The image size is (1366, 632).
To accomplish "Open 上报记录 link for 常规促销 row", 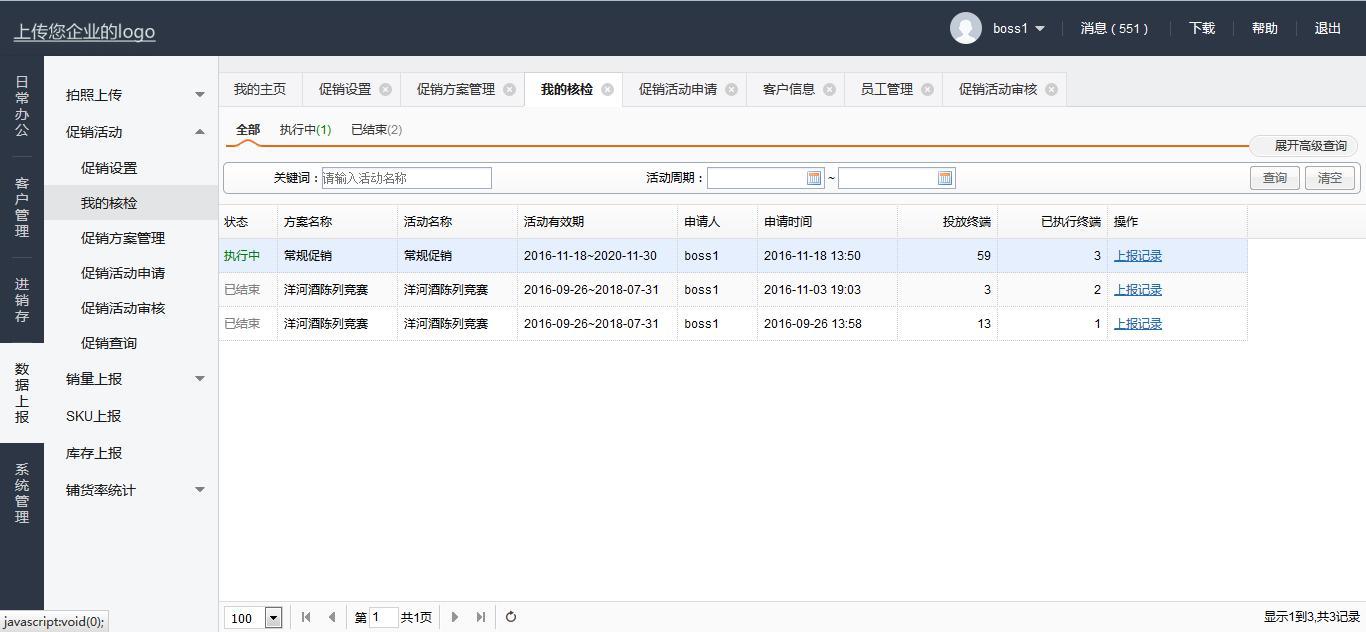I will pyautogui.click(x=1138, y=256).
